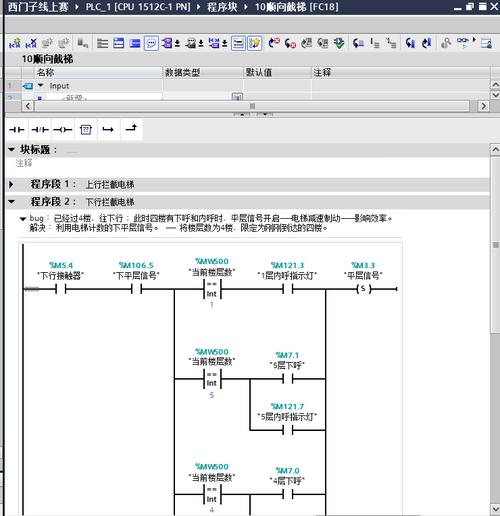Click editor vertical scroll up arrow

coord(495,150)
